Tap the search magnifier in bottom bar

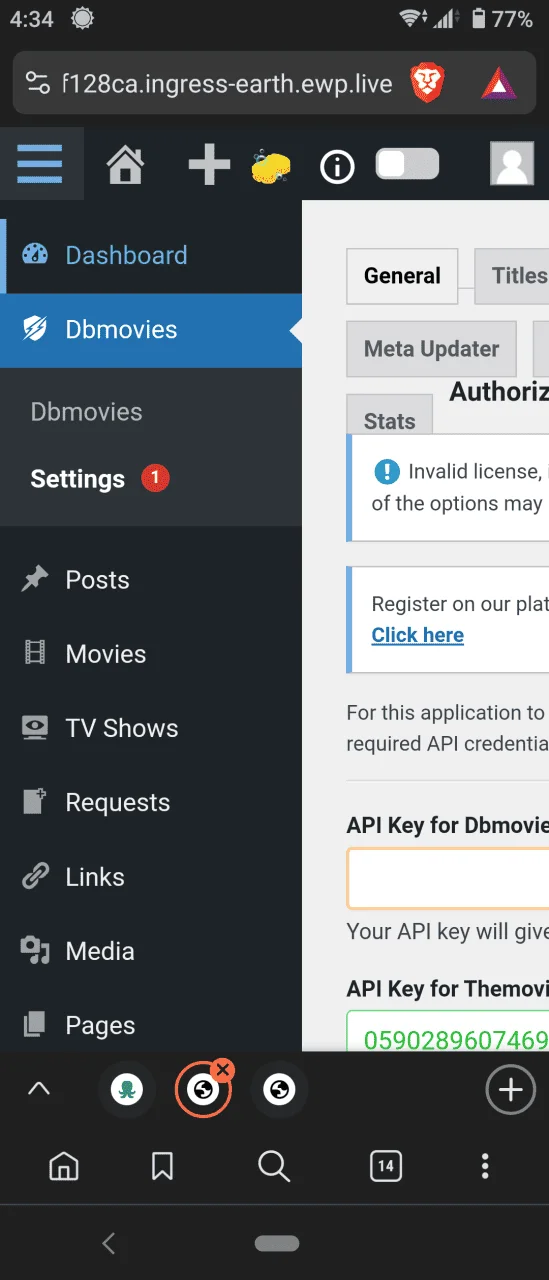coord(273,1166)
